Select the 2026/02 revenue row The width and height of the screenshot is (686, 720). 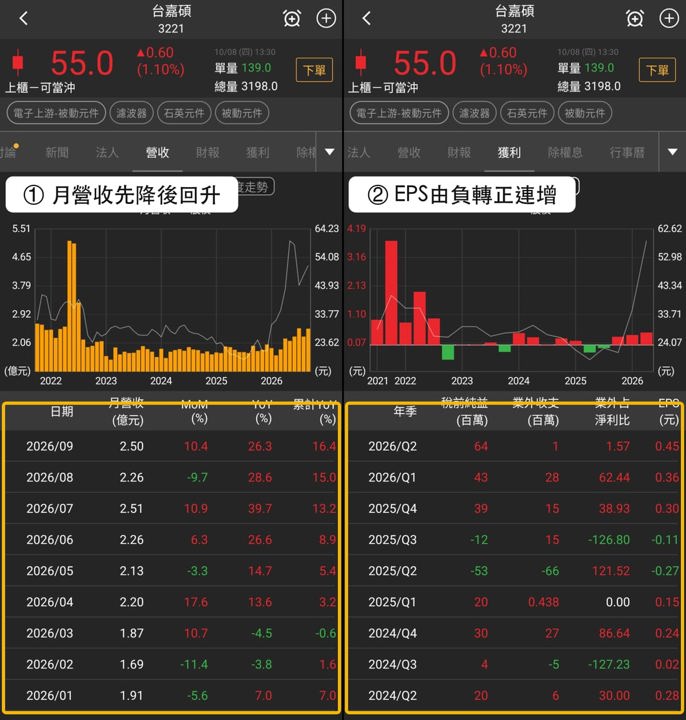tap(173, 664)
